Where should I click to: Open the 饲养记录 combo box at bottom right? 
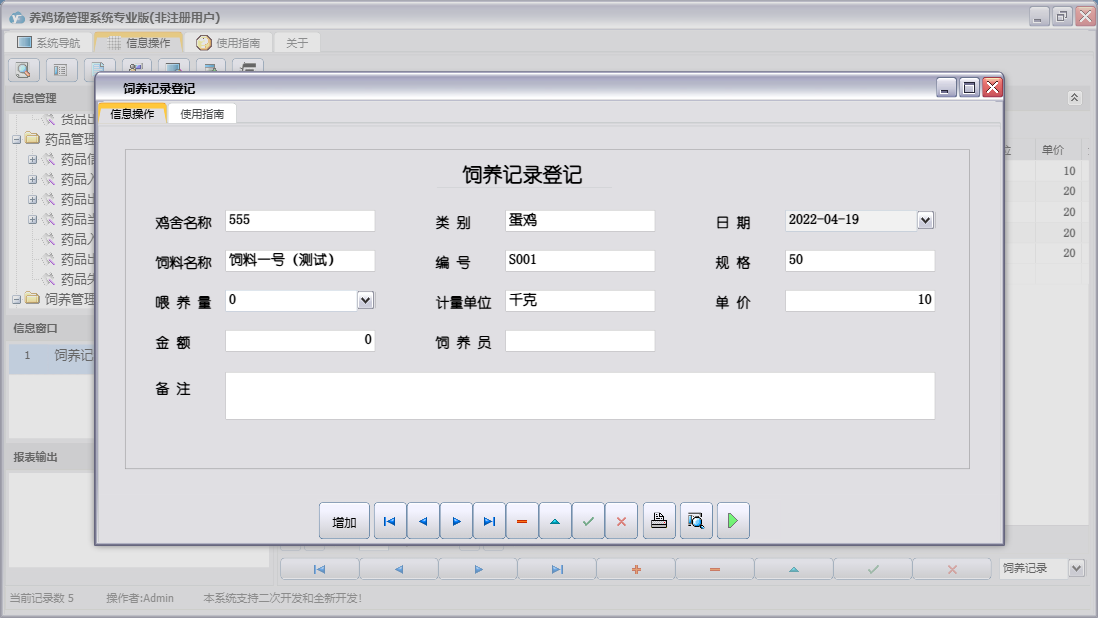pyautogui.click(x=1076, y=568)
